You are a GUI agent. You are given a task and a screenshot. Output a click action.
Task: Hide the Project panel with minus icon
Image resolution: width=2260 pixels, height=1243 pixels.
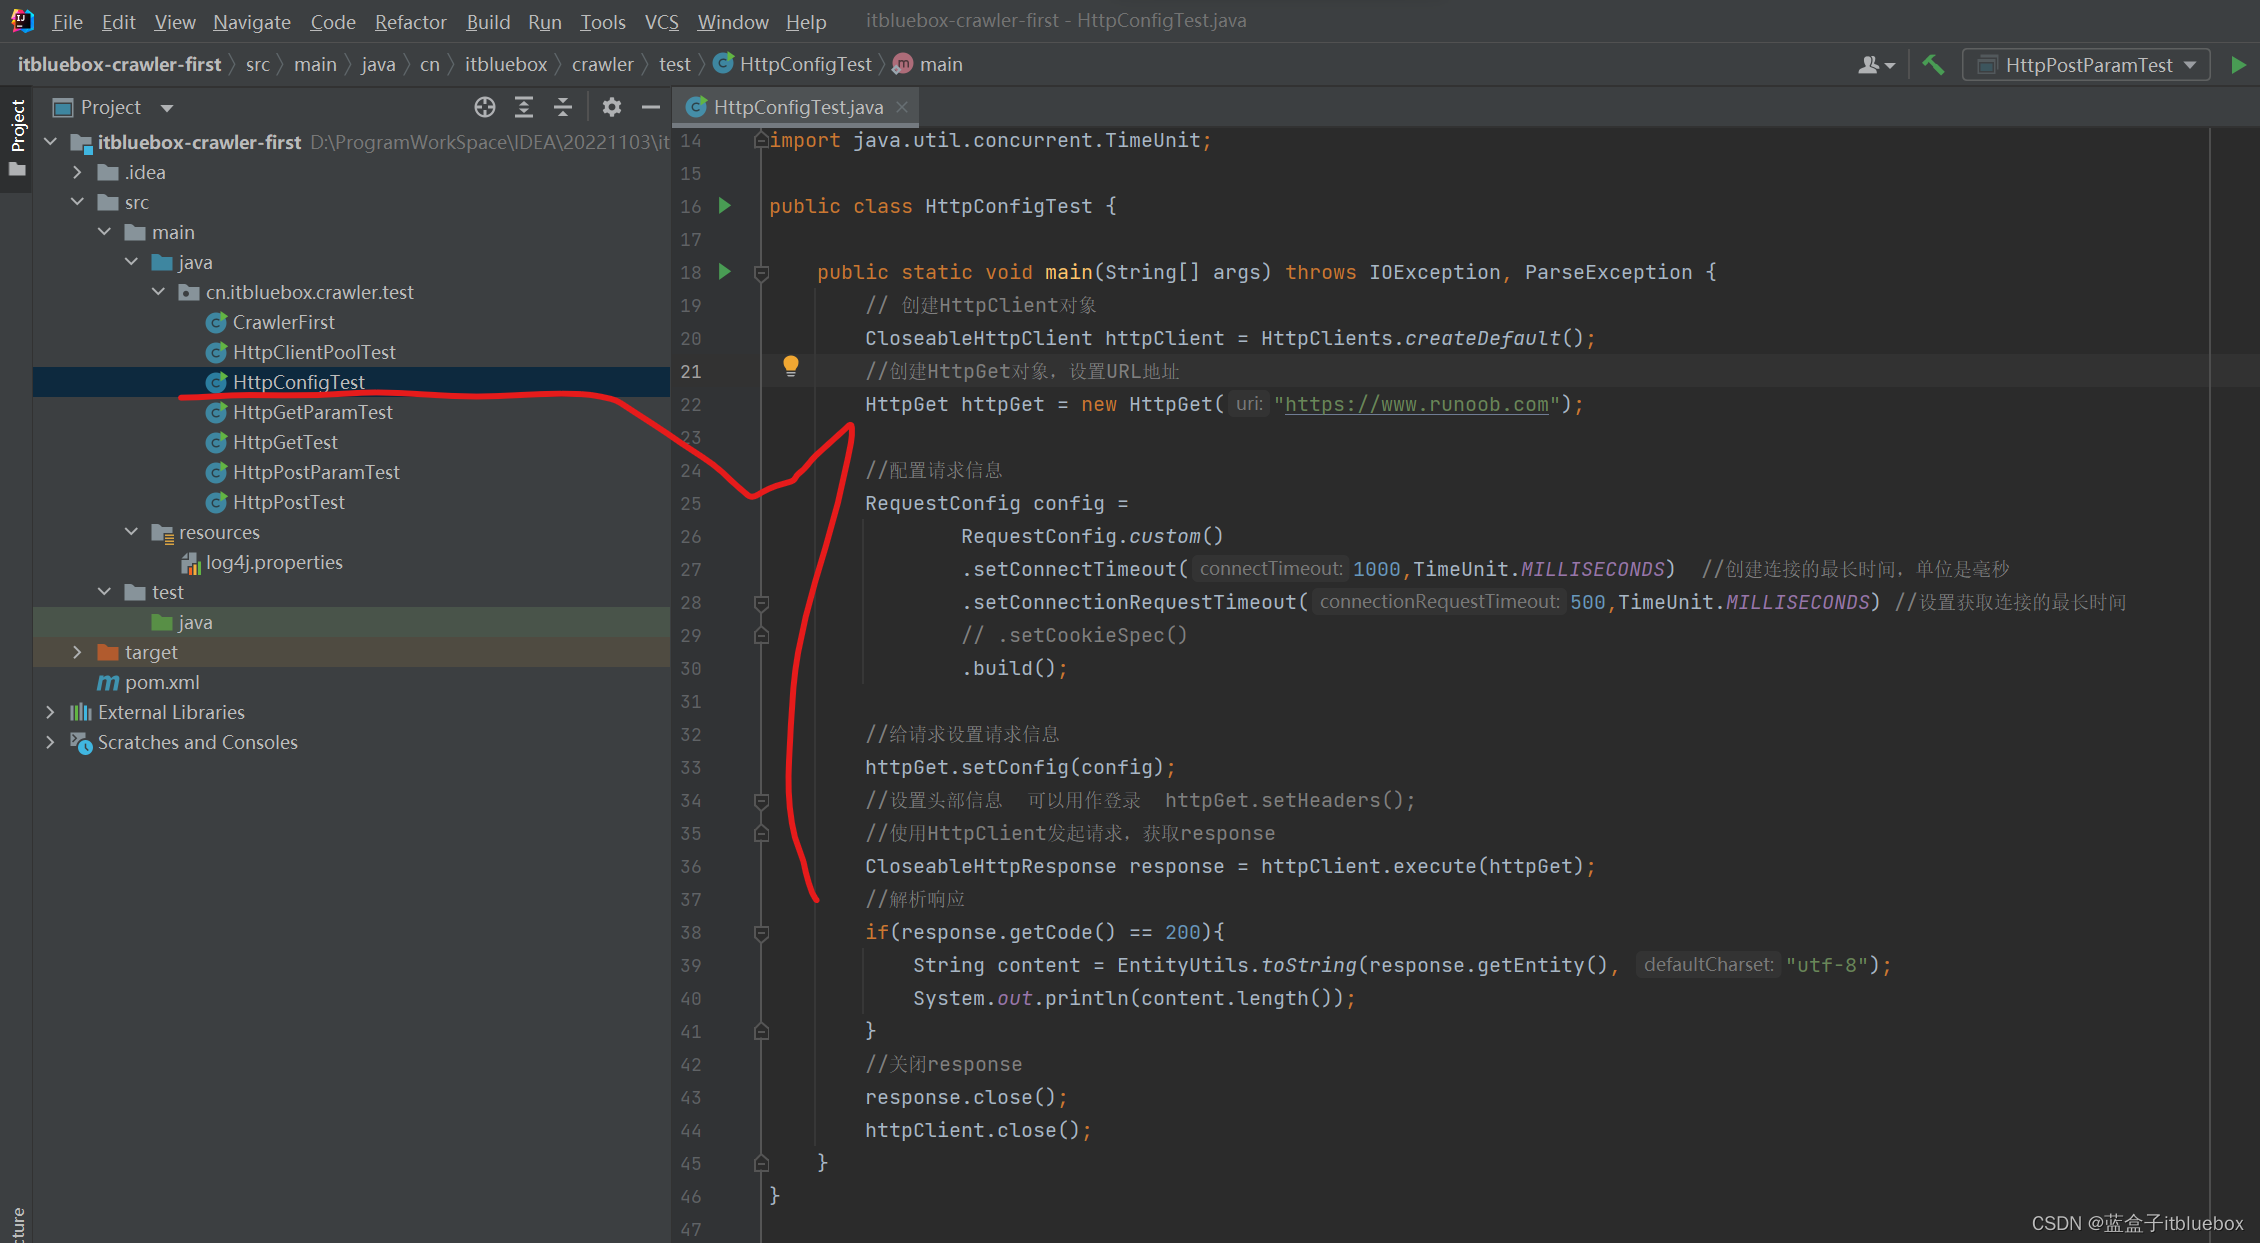tap(651, 107)
